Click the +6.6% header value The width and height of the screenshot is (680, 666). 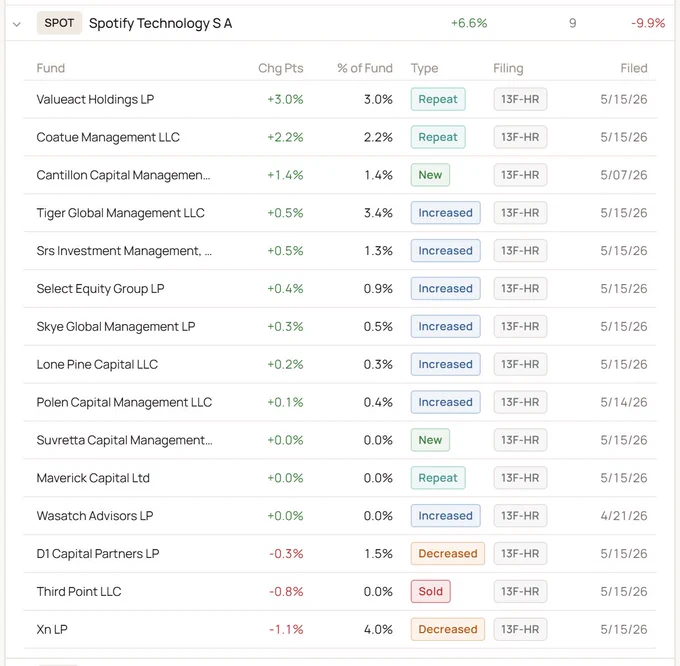pyautogui.click(x=469, y=23)
